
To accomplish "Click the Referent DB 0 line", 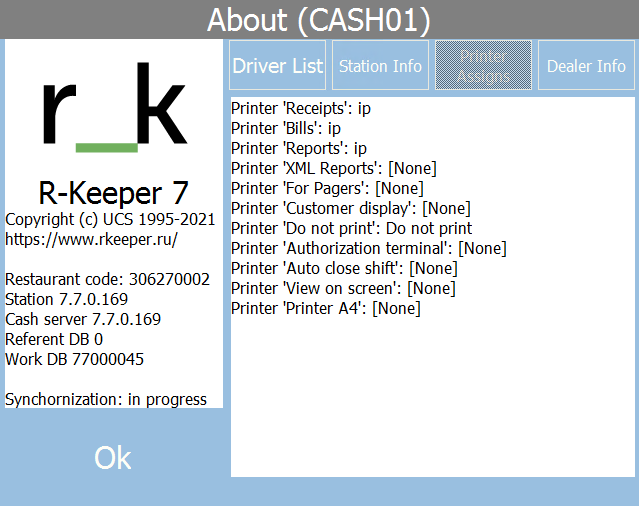I will click(x=54, y=339).
